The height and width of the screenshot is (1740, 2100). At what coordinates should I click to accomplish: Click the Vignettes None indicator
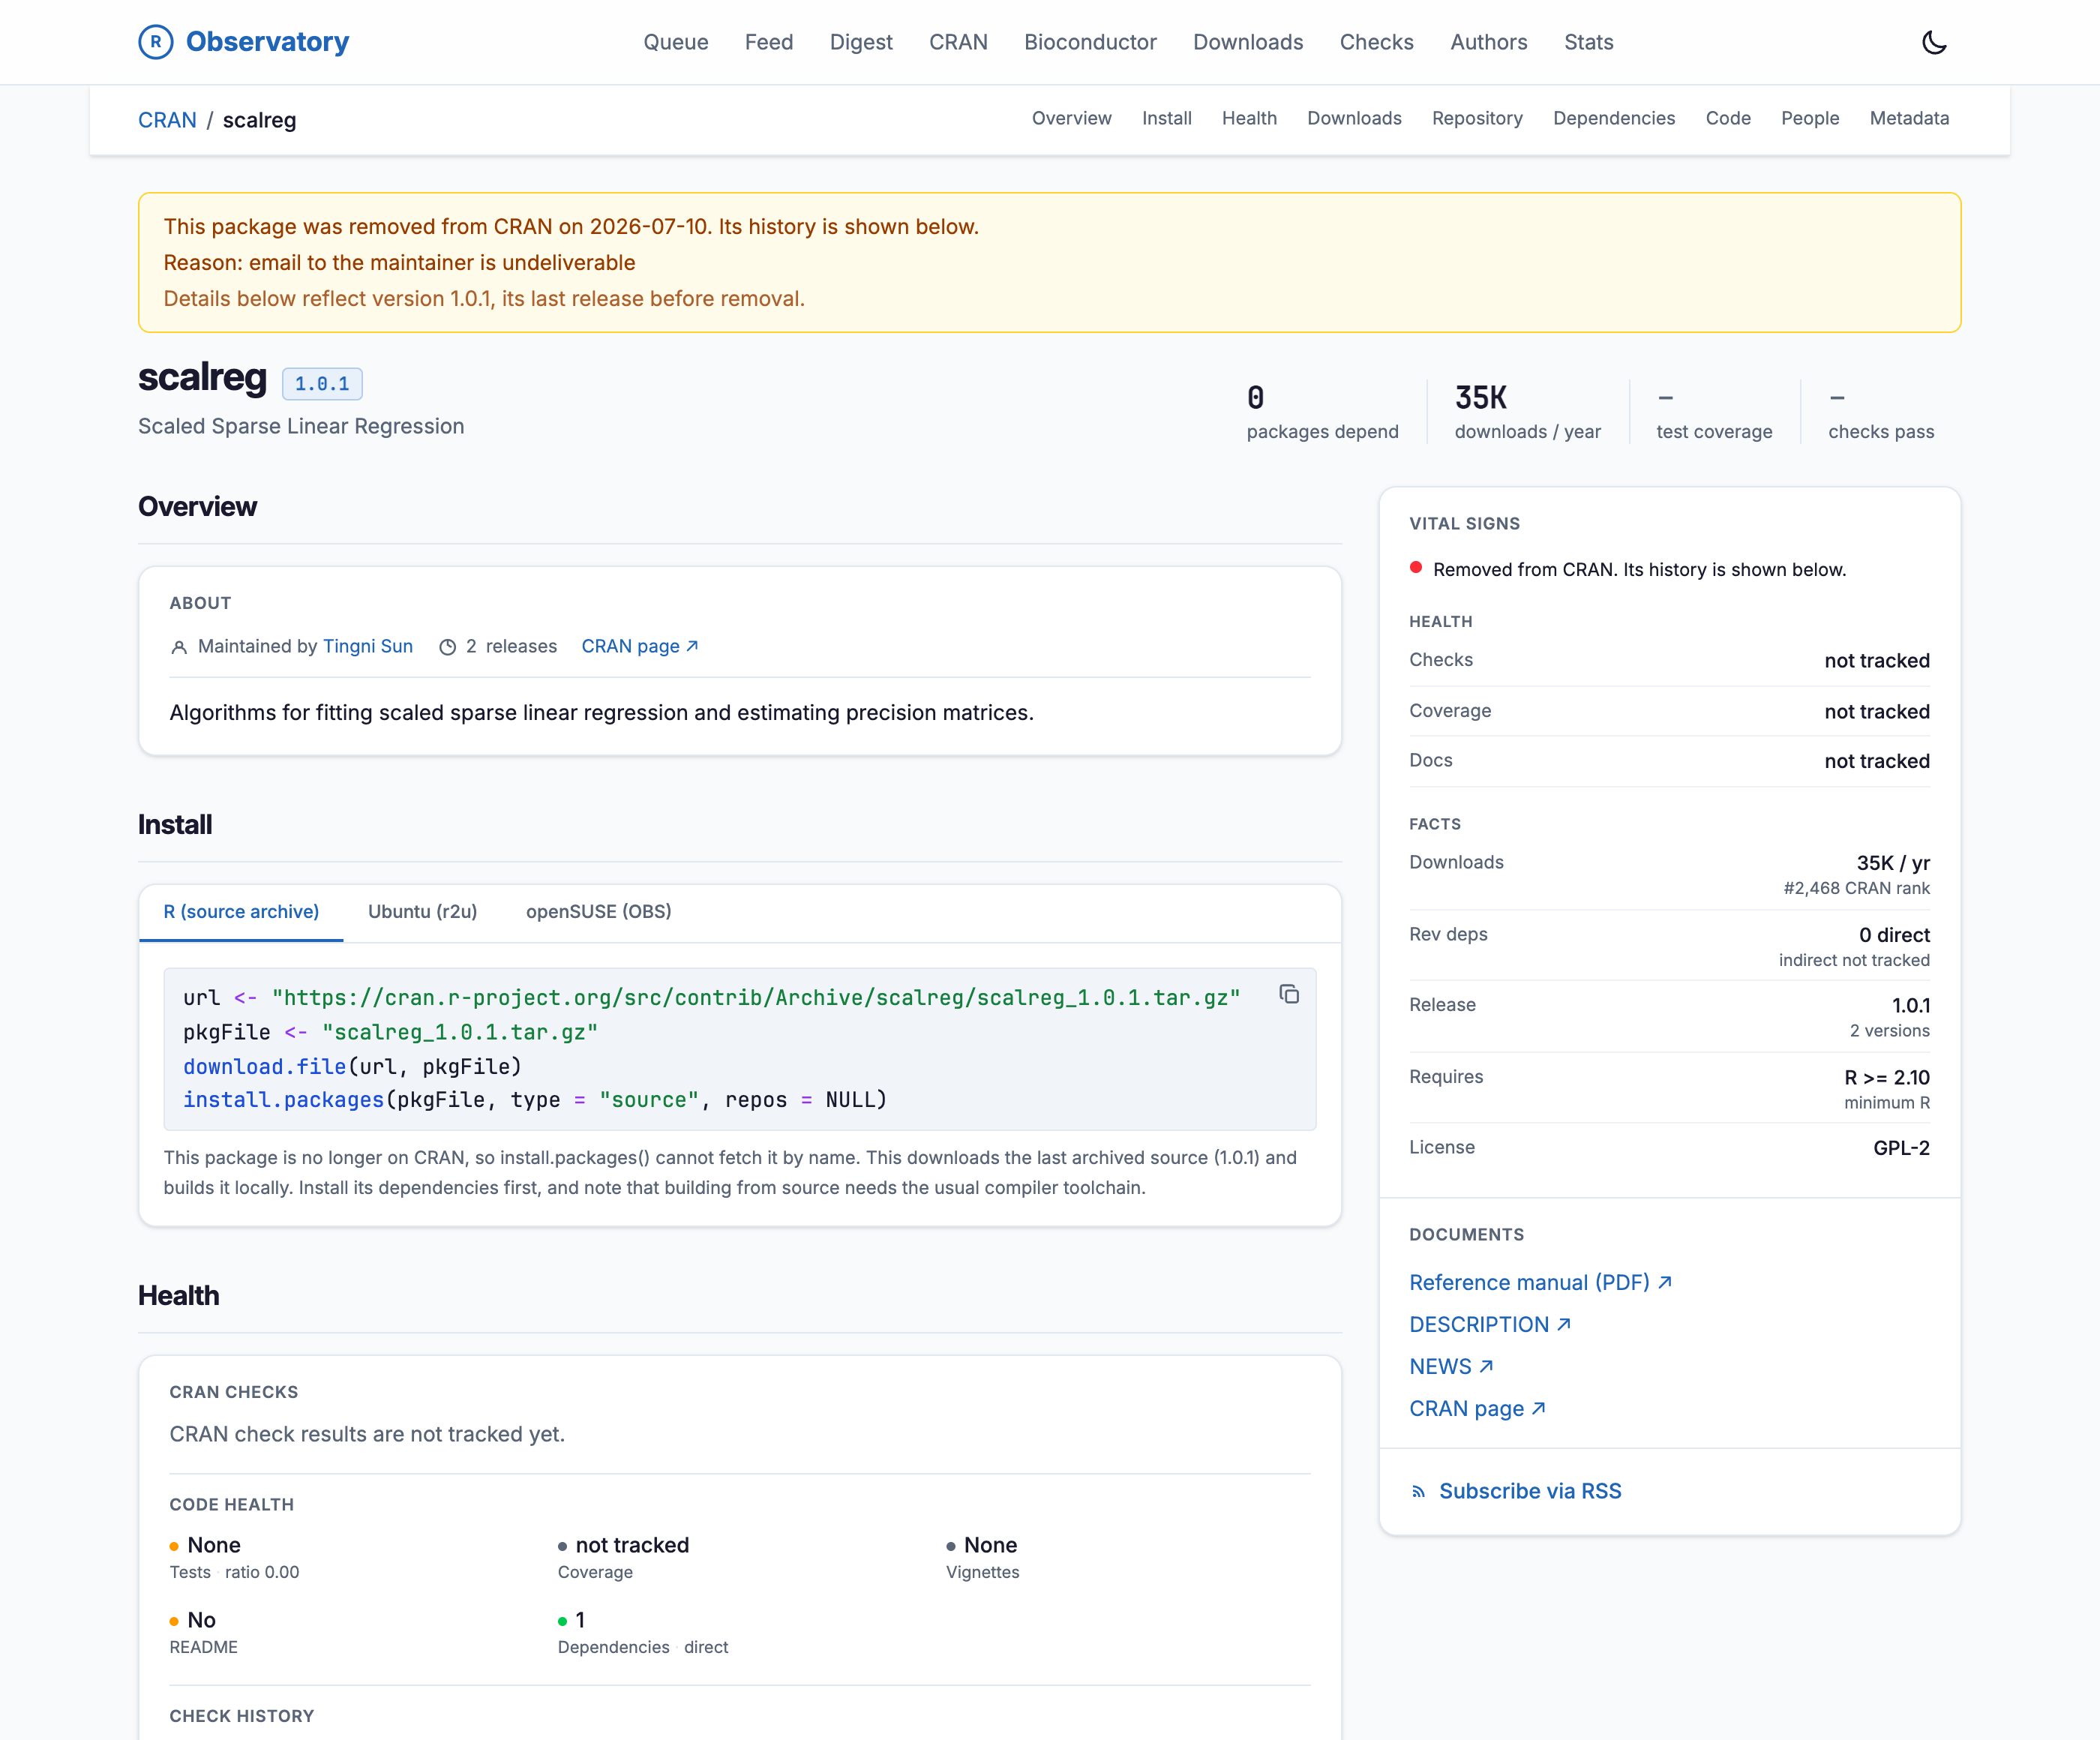[983, 1557]
